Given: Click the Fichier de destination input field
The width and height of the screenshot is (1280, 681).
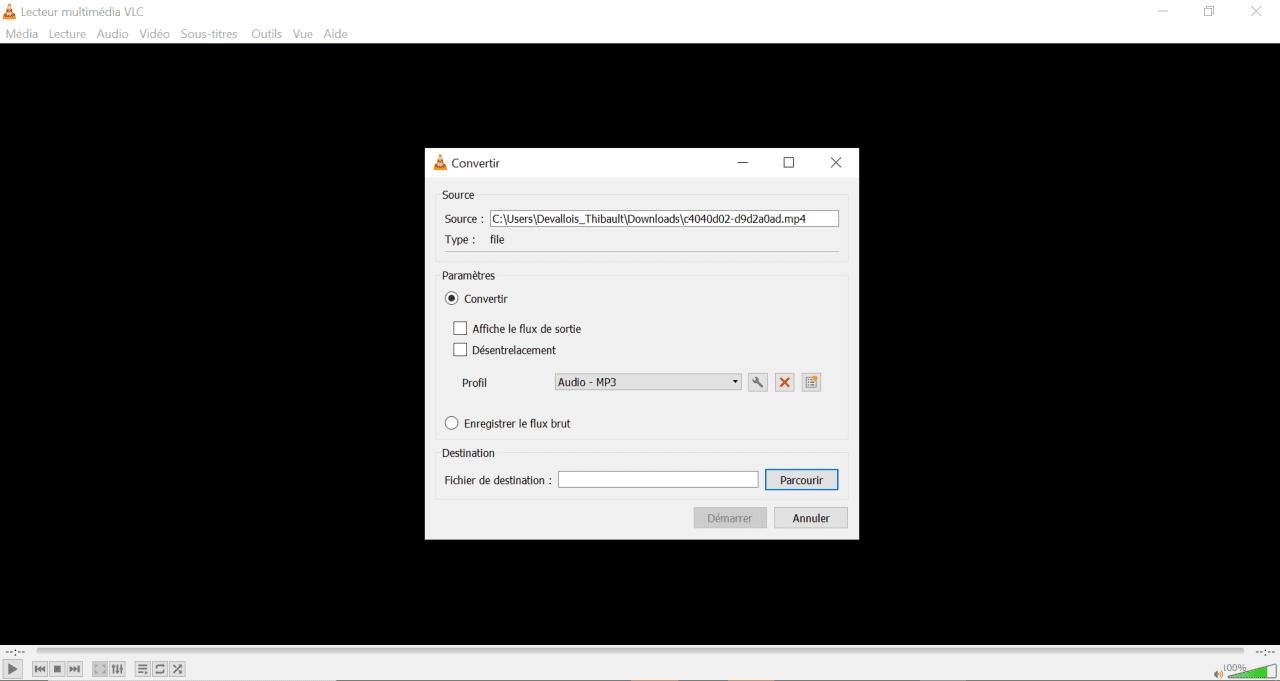Looking at the screenshot, I should 658,480.
